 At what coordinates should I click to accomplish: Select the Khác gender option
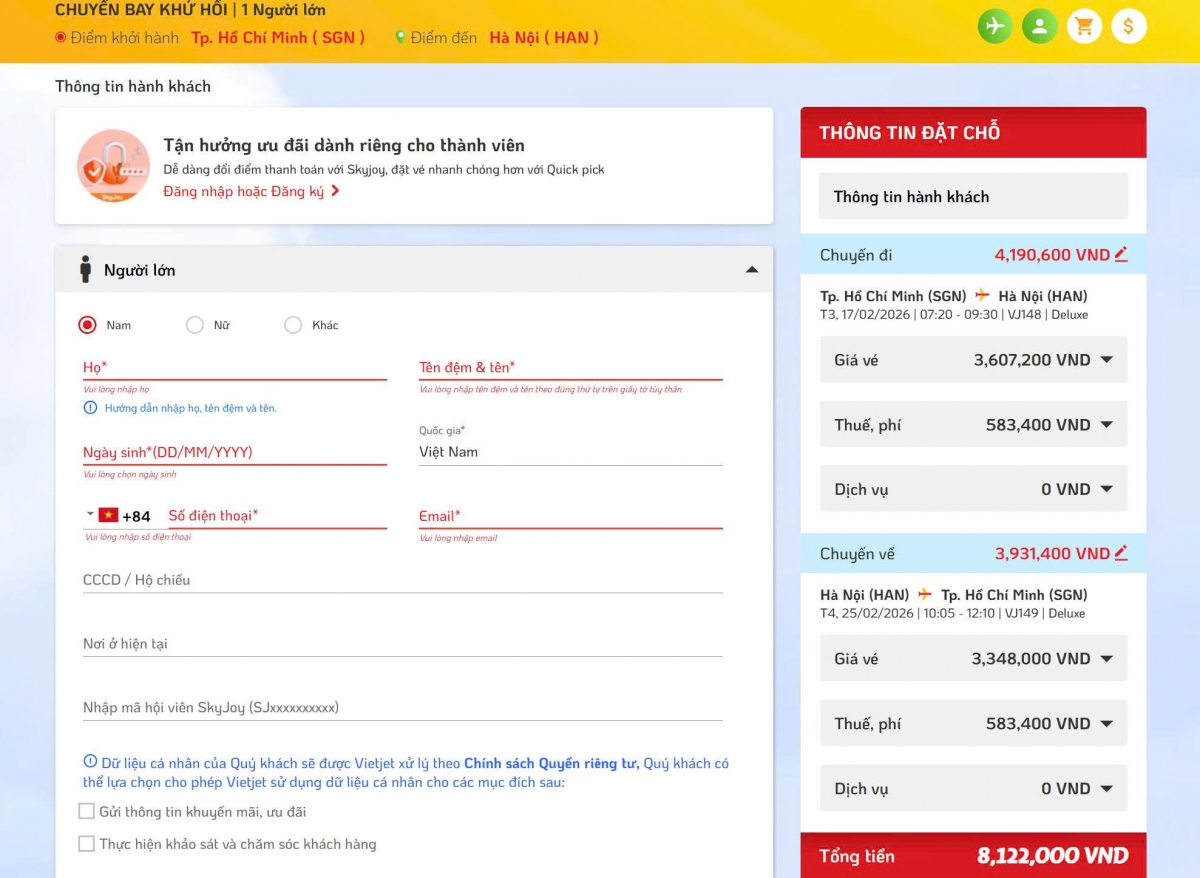click(293, 325)
